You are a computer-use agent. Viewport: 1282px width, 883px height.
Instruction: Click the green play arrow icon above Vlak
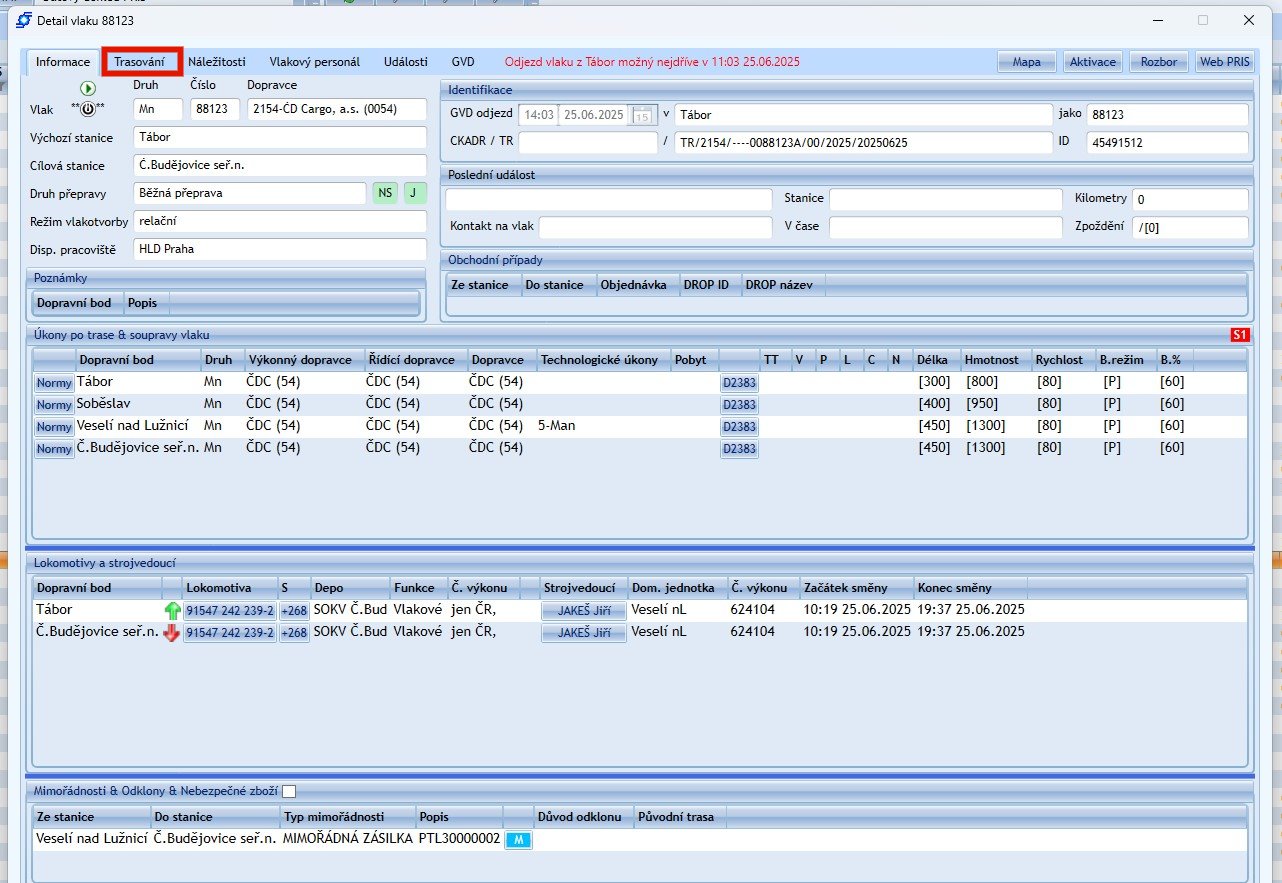point(88,89)
